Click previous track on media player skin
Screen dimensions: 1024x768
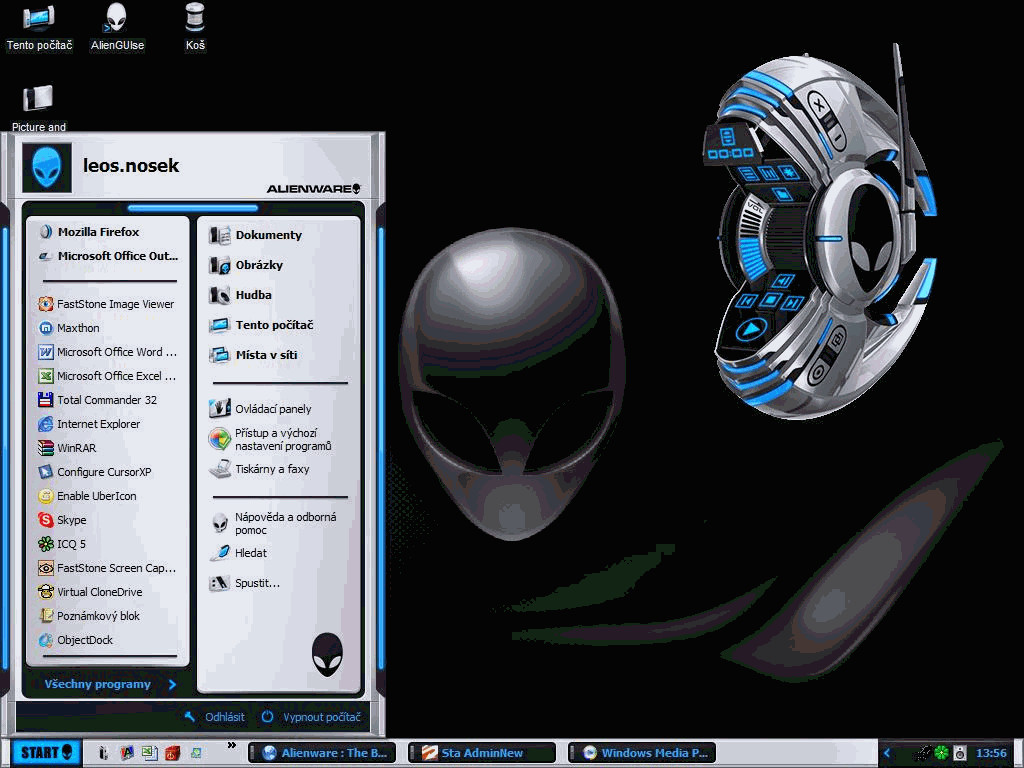[746, 301]
